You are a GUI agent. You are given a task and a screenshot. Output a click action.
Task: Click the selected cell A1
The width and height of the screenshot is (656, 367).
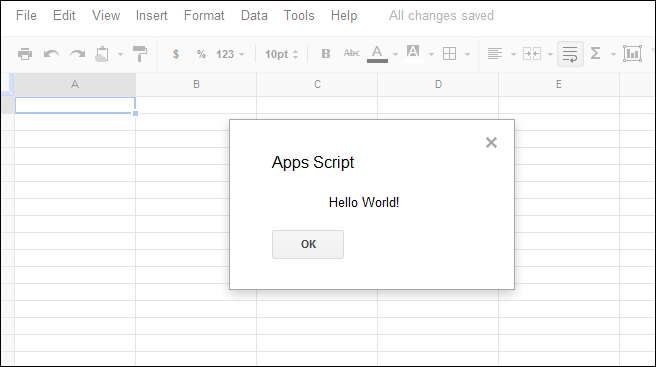click(x=75, y=105)
